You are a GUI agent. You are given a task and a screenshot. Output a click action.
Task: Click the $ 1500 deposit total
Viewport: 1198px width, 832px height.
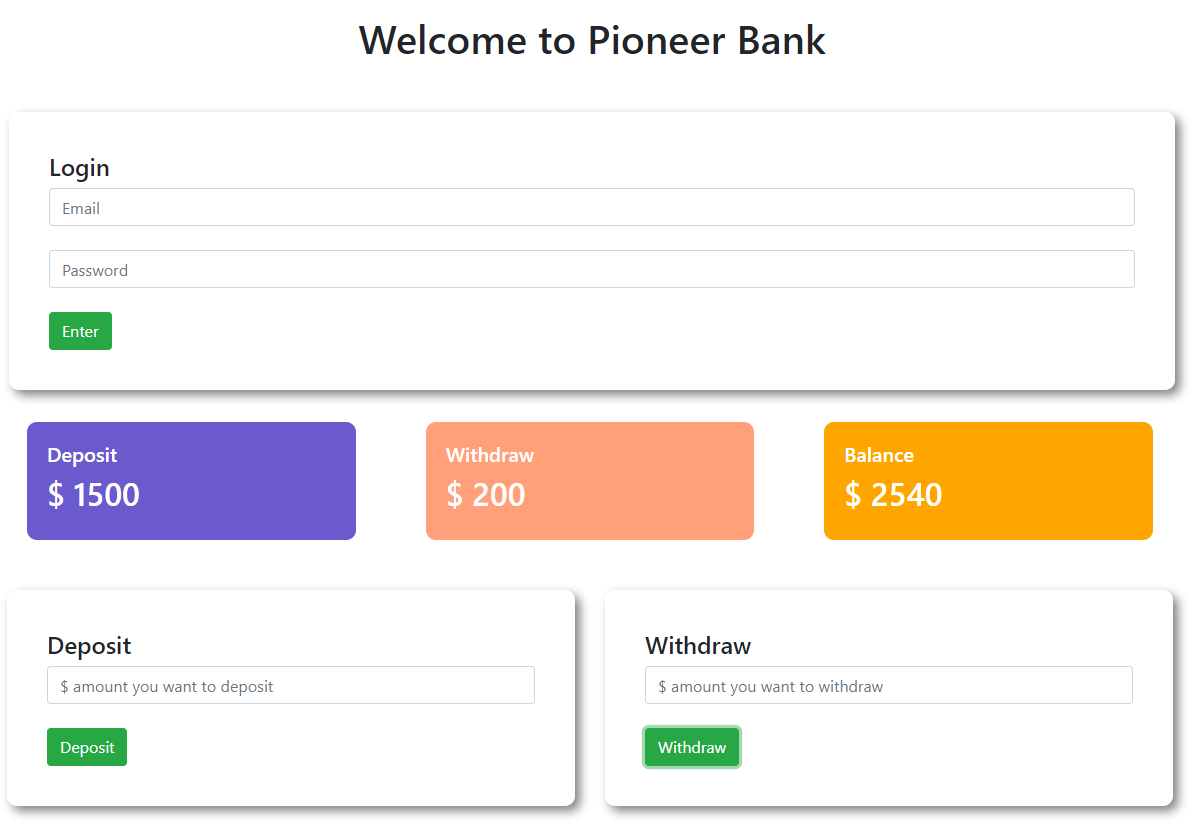pos(93,495)
